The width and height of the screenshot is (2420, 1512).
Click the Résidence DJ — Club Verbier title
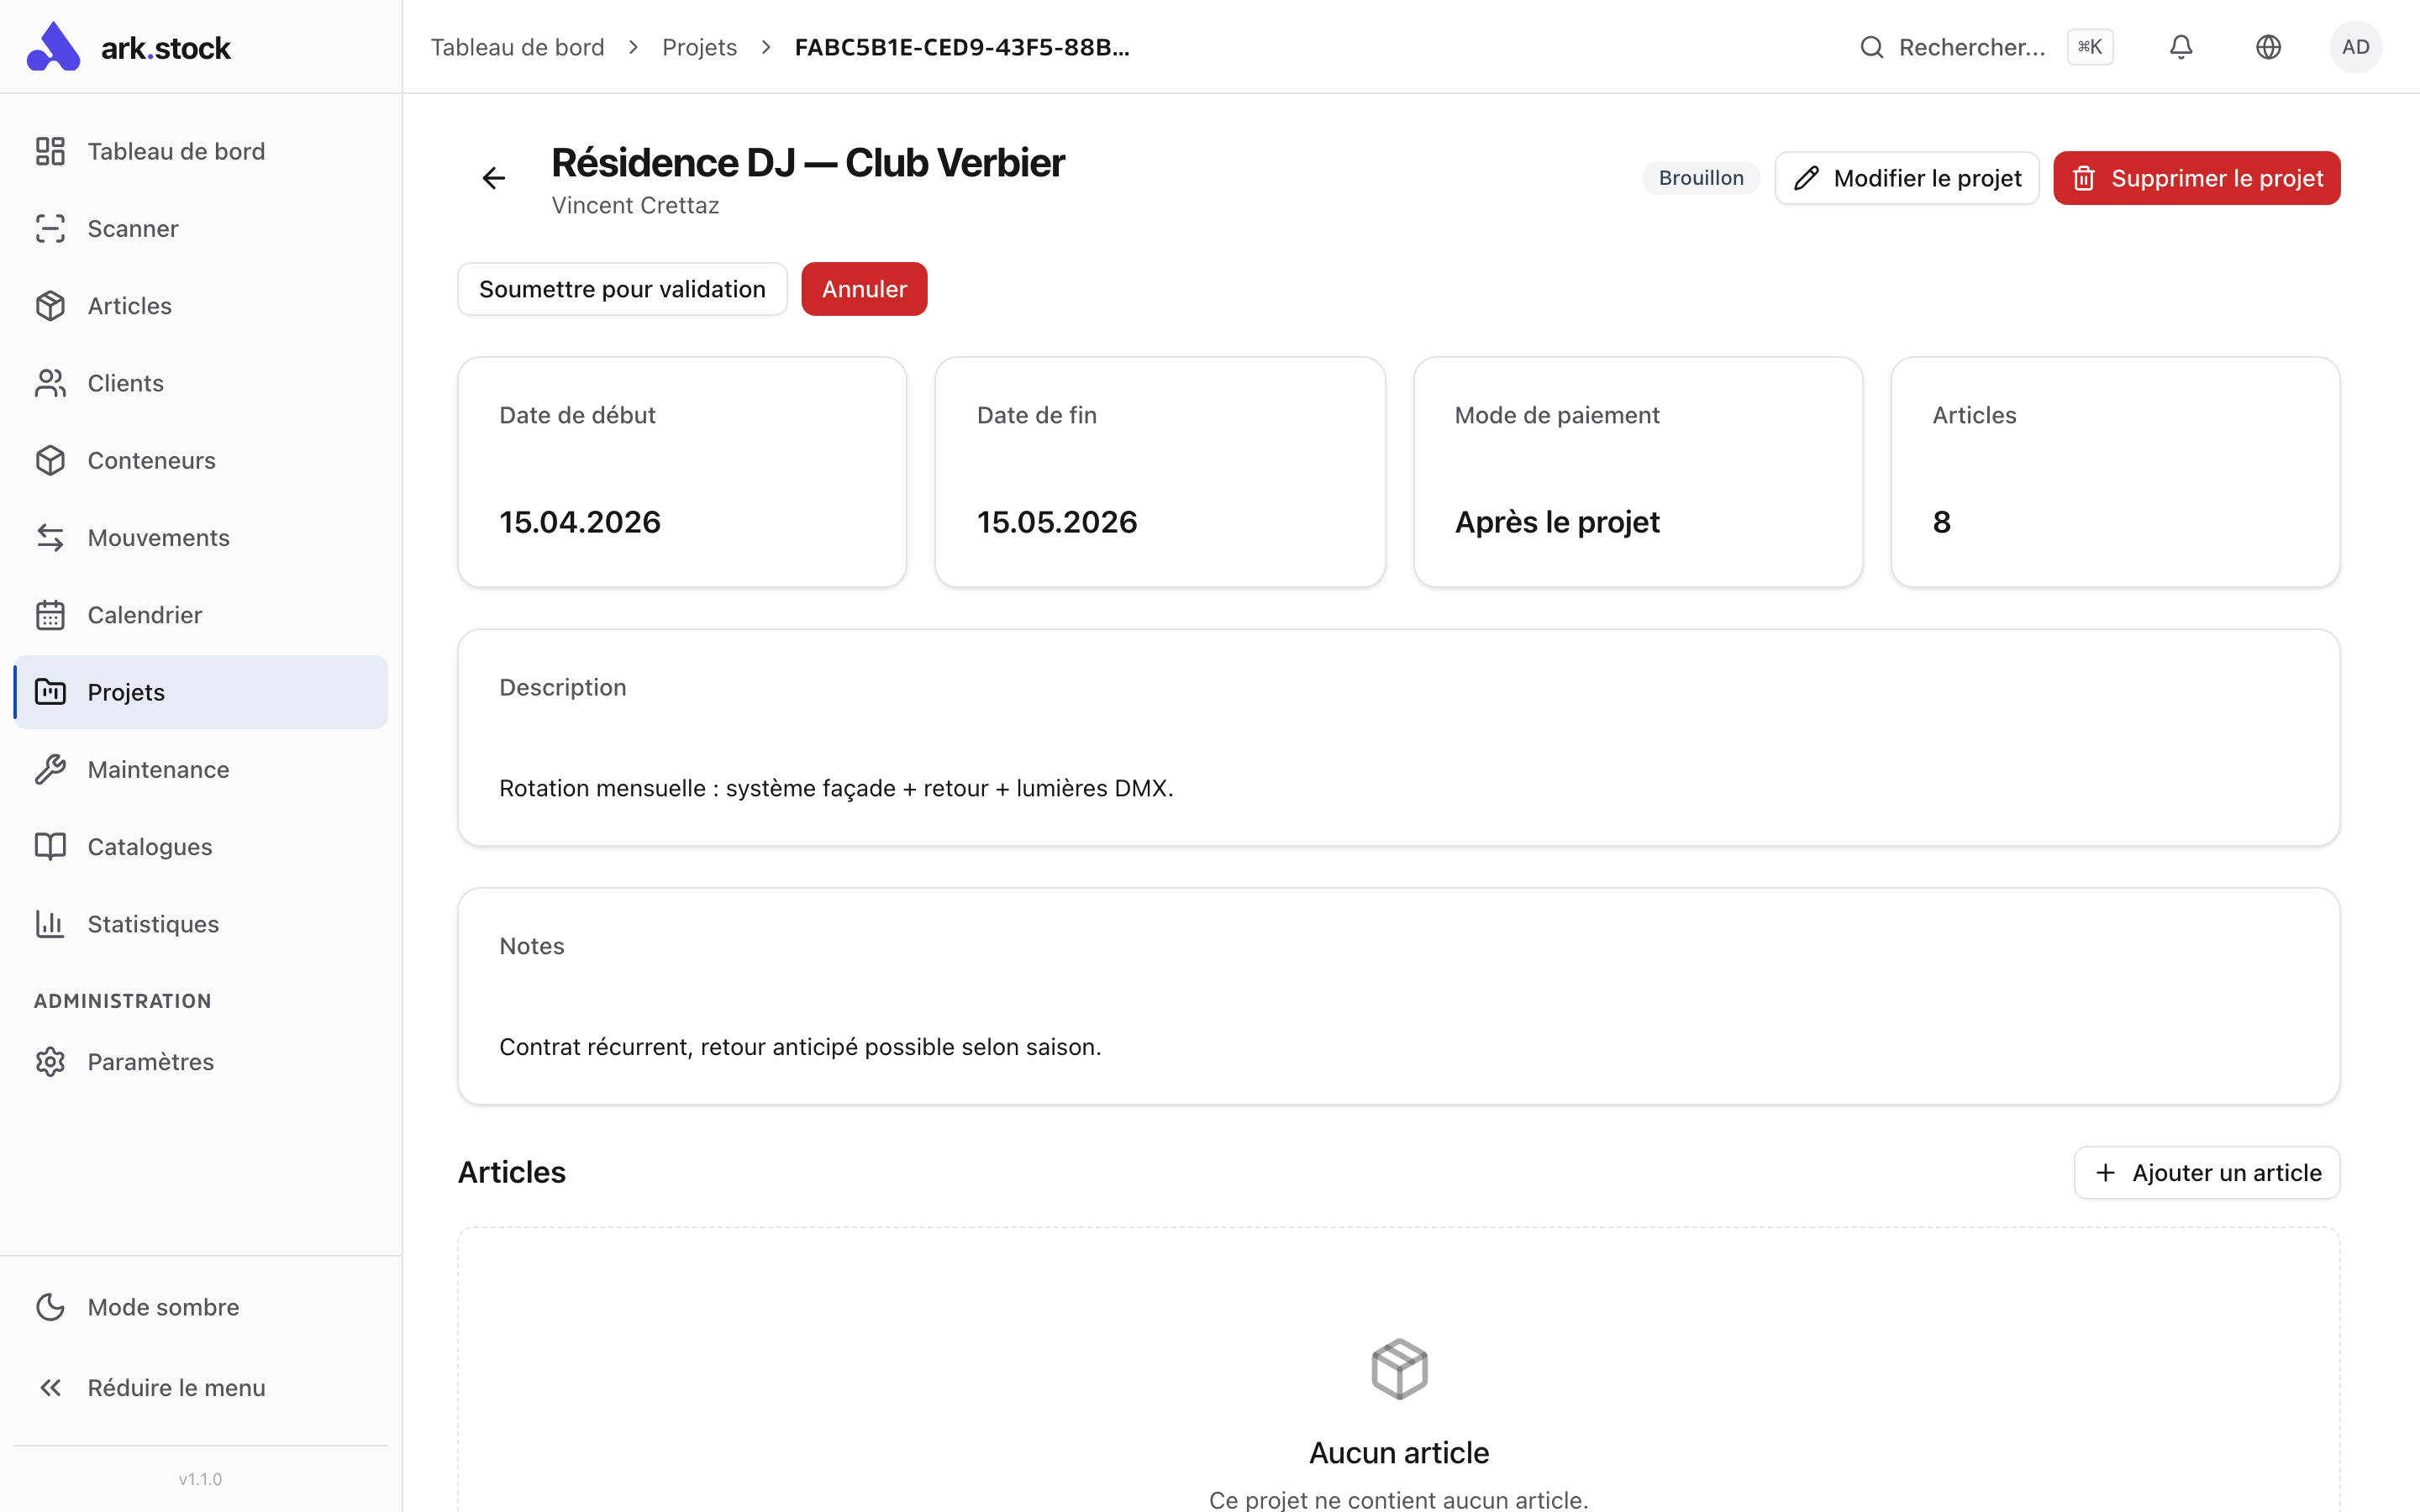coord(808,163)
